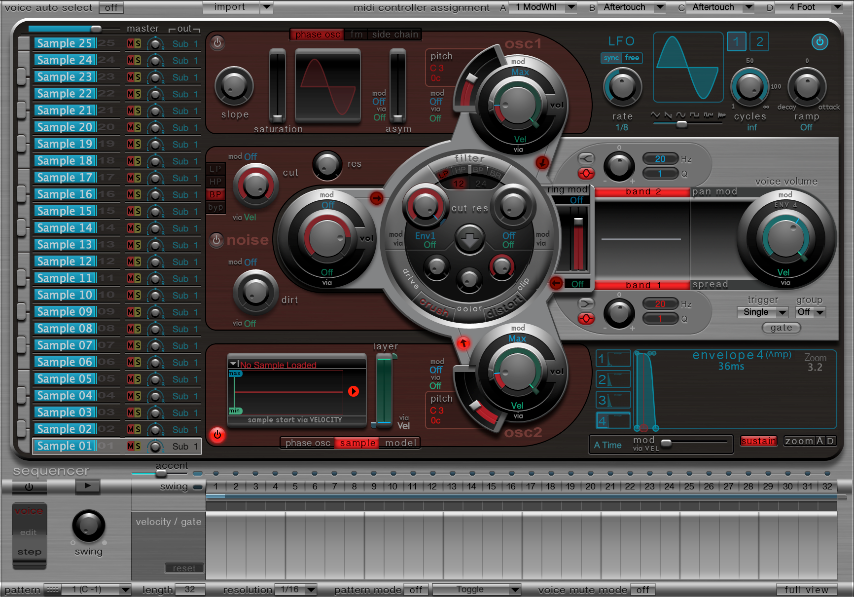Select envelope 3 thumbnail
The image size is (855, 597).
pos(613,400)
